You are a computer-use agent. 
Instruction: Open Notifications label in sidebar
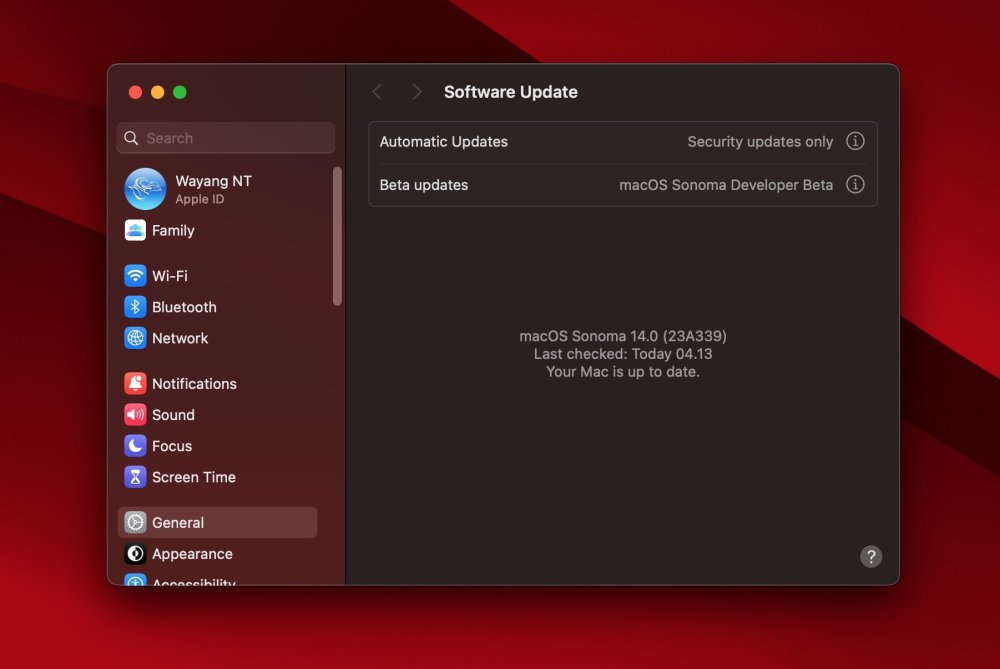coord(195,383)
